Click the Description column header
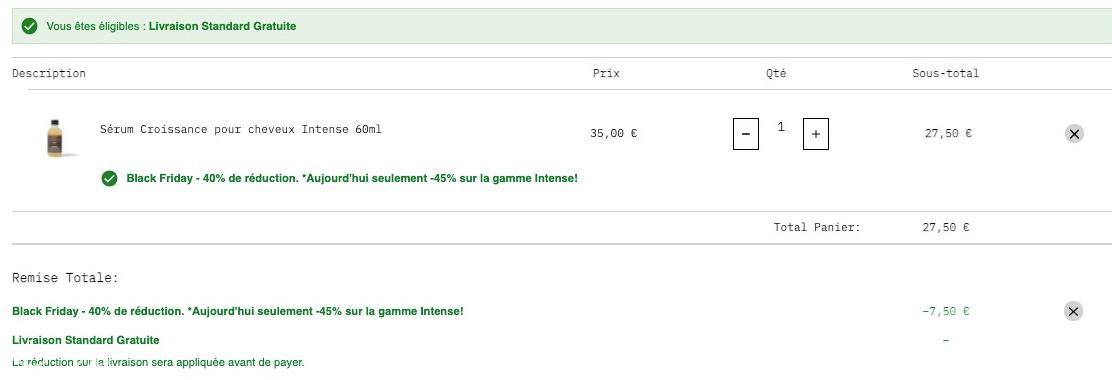Image resolution: width=1112 pixels, height=380 pixels. coord(49,73)
